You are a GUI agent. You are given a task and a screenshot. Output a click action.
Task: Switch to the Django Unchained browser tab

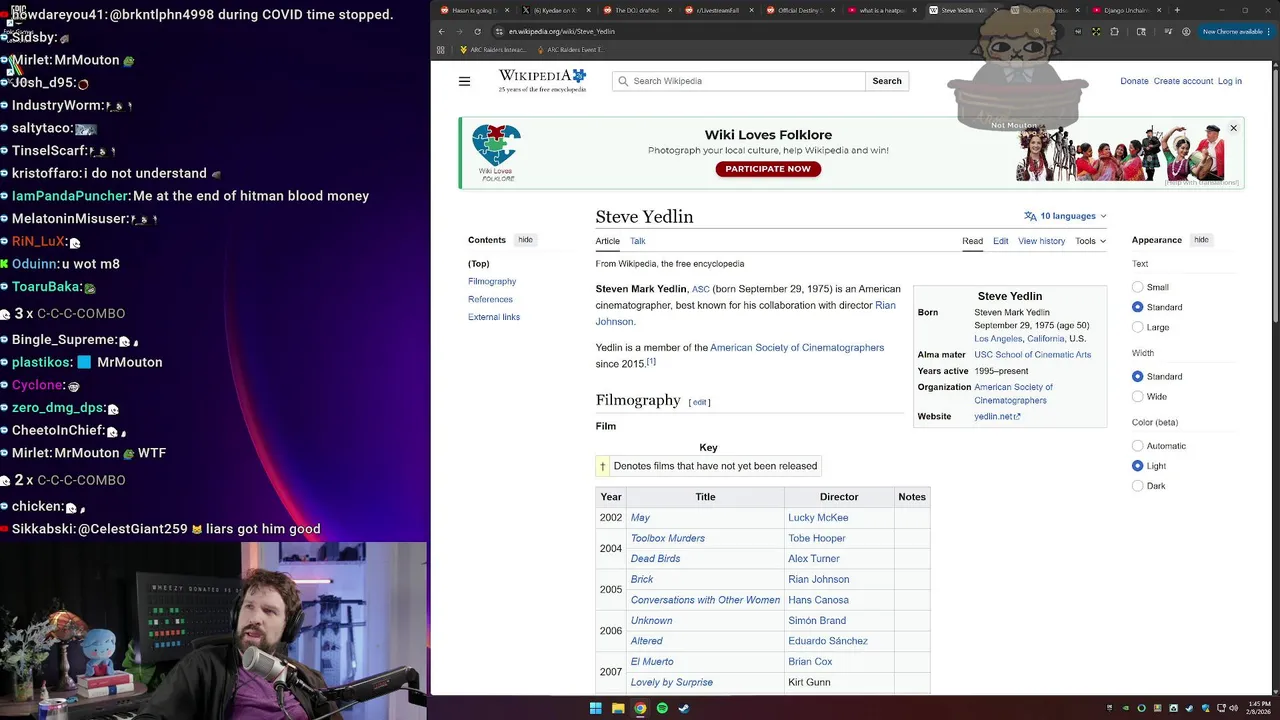tap(1126, 10)
